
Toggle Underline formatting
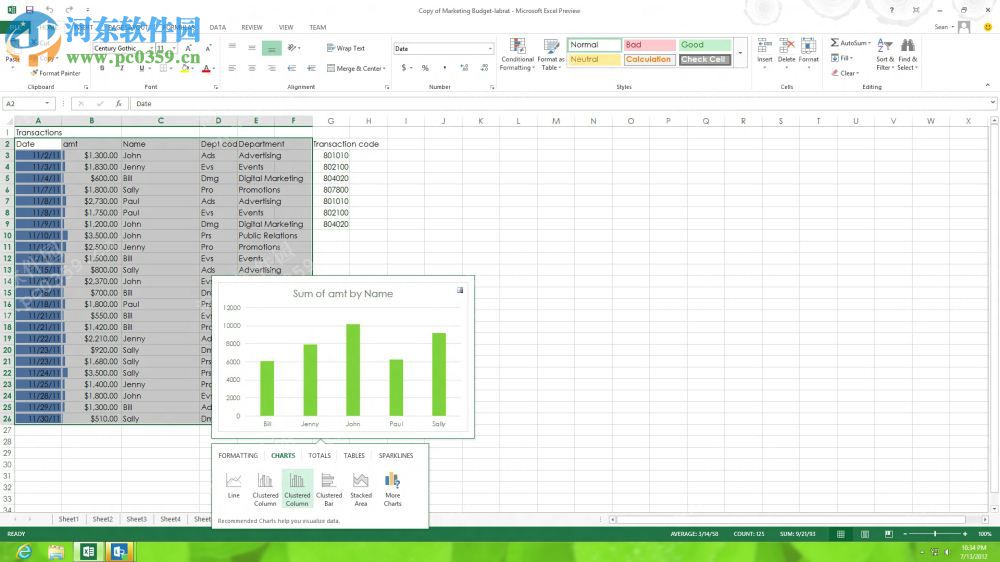tap(142, 68)
